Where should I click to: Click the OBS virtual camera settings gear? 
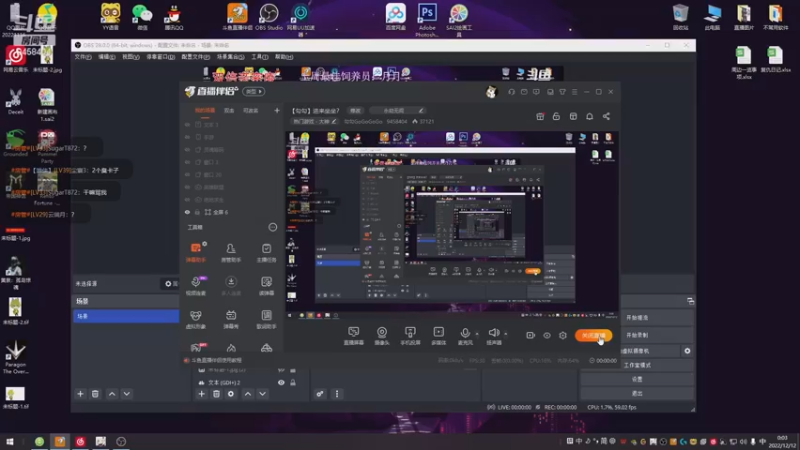click(687, 351)
